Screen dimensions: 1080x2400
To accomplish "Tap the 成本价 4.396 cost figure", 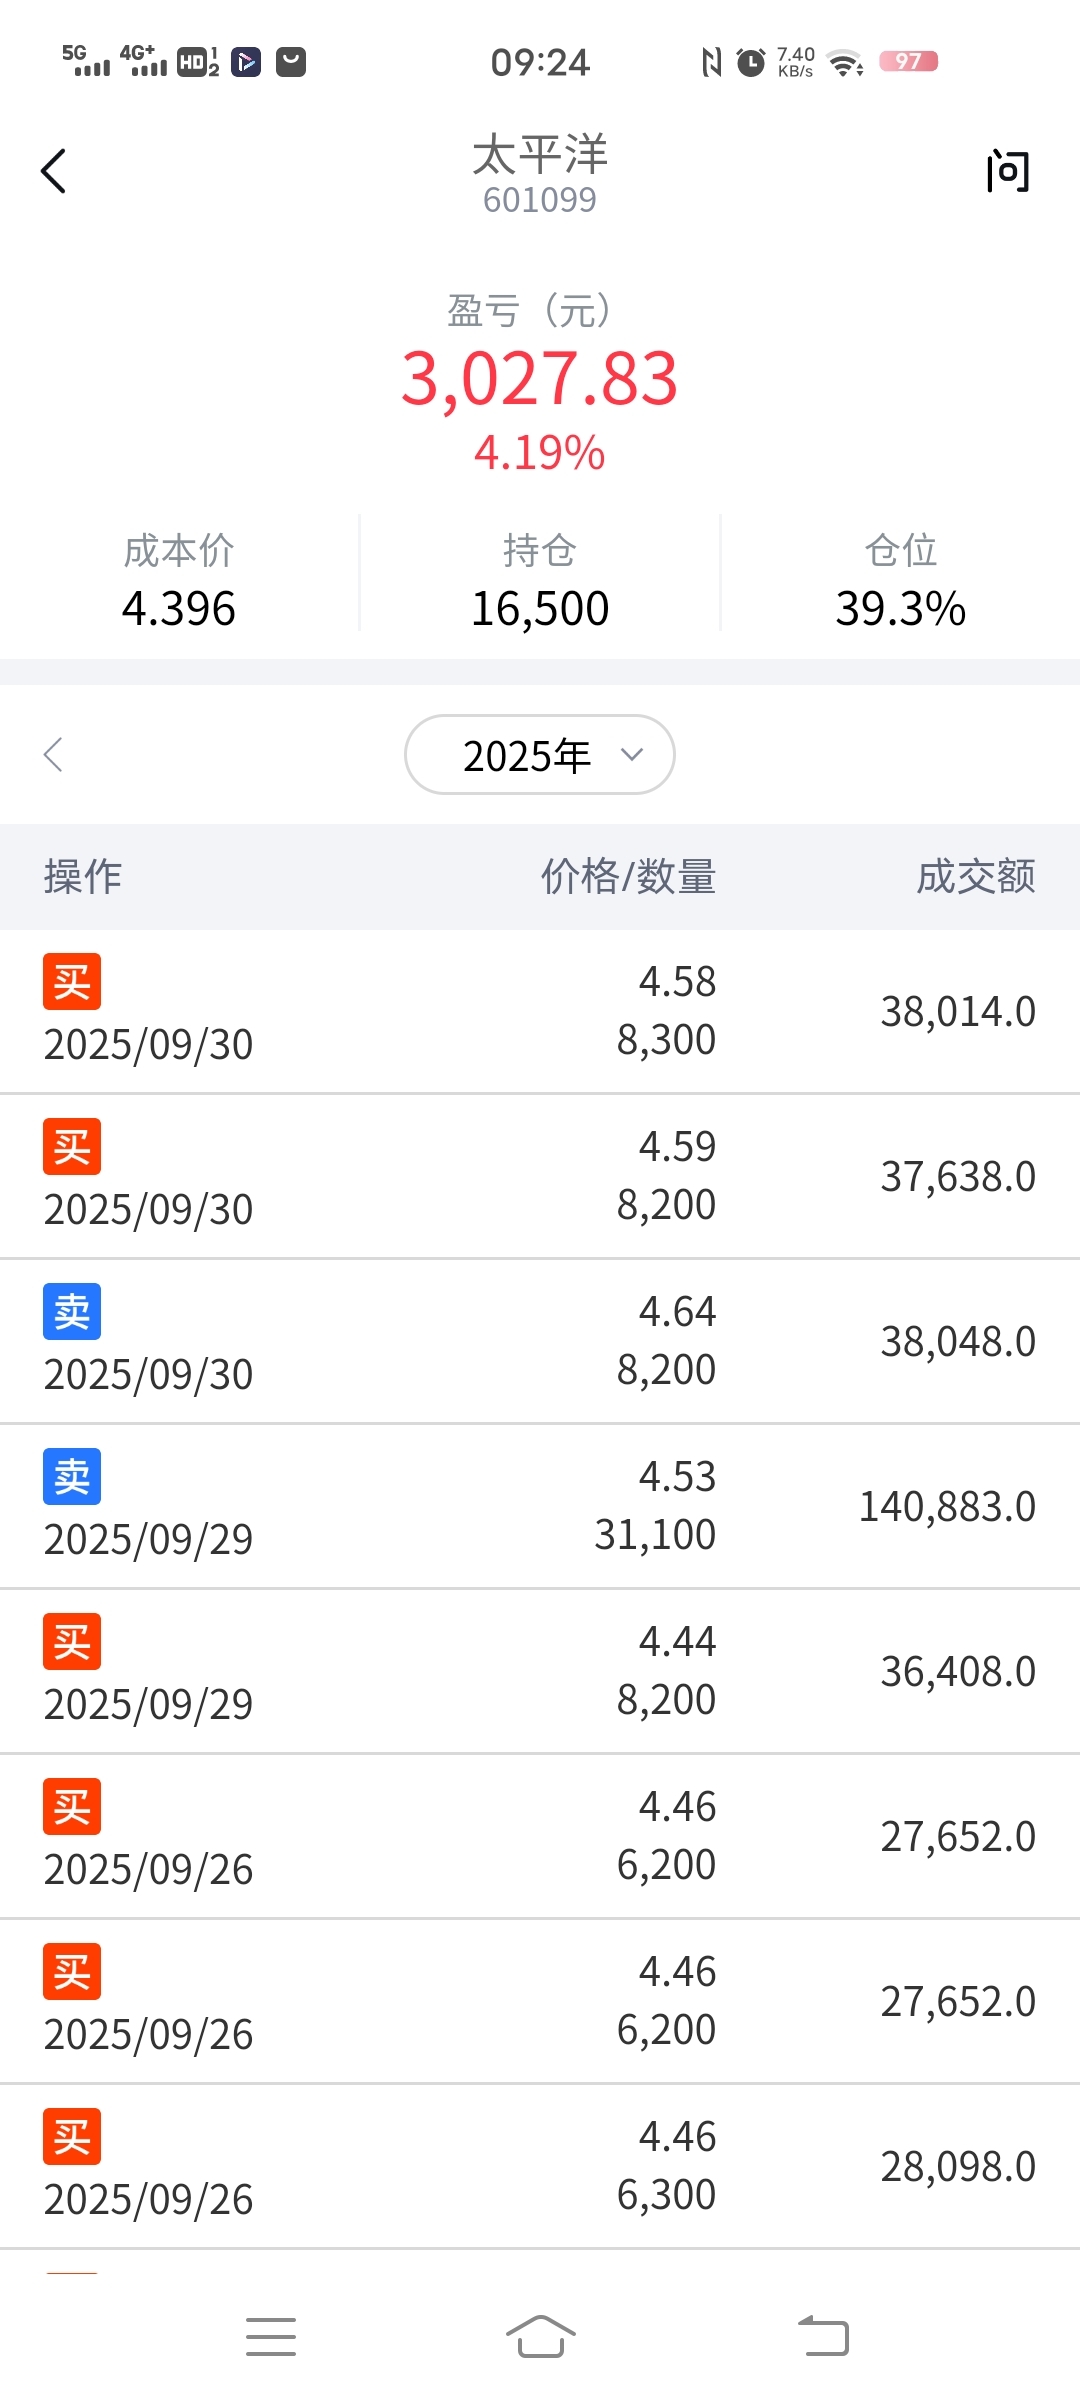I will pyautogui.click(x=179, y=608).
